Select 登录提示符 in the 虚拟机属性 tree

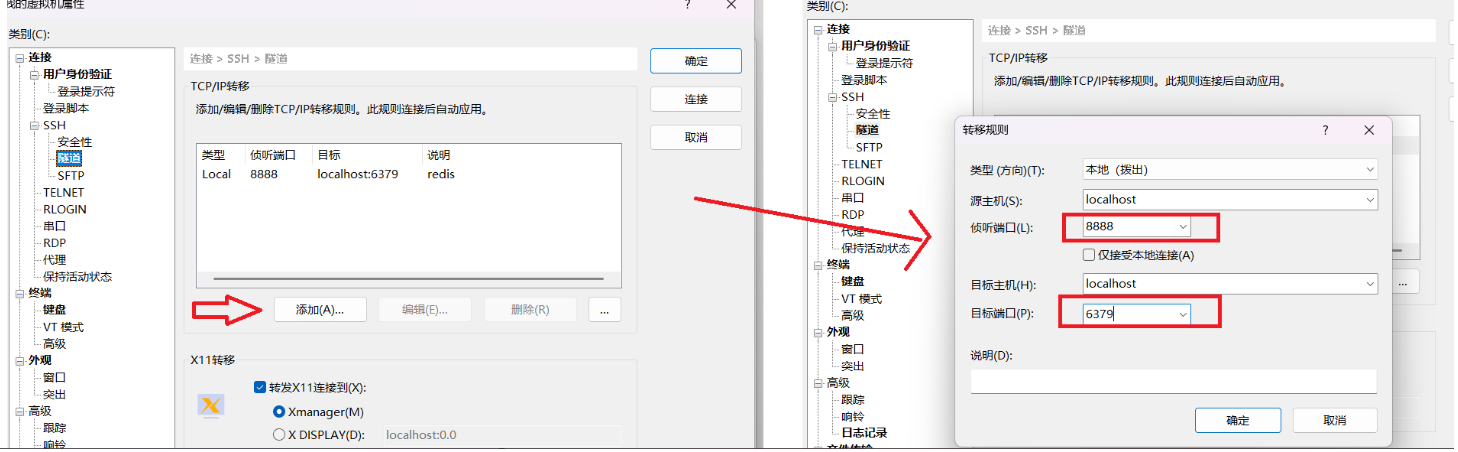tap(86, 91)
